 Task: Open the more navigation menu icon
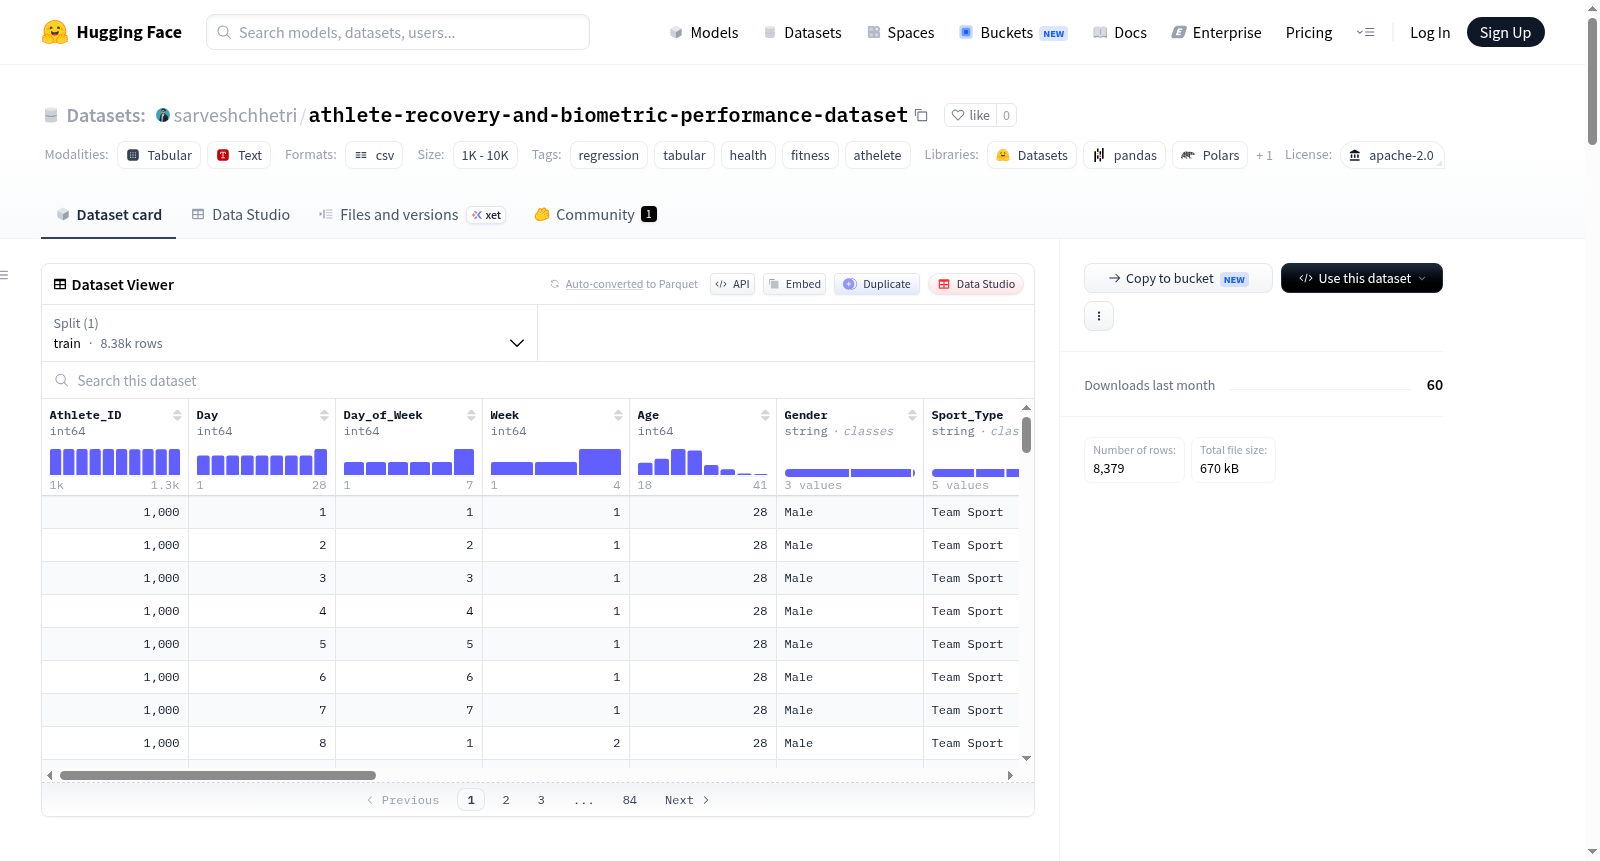(1365, 32)
